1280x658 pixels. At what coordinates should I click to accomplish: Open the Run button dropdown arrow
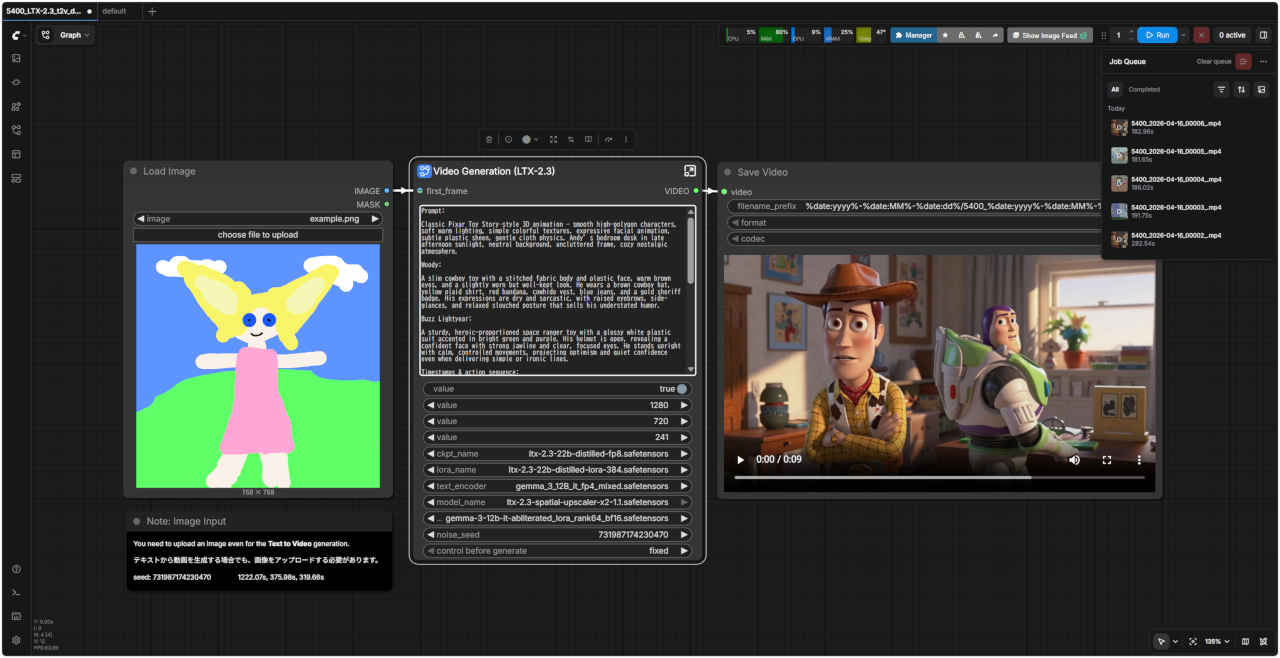tap(1184, 35)
